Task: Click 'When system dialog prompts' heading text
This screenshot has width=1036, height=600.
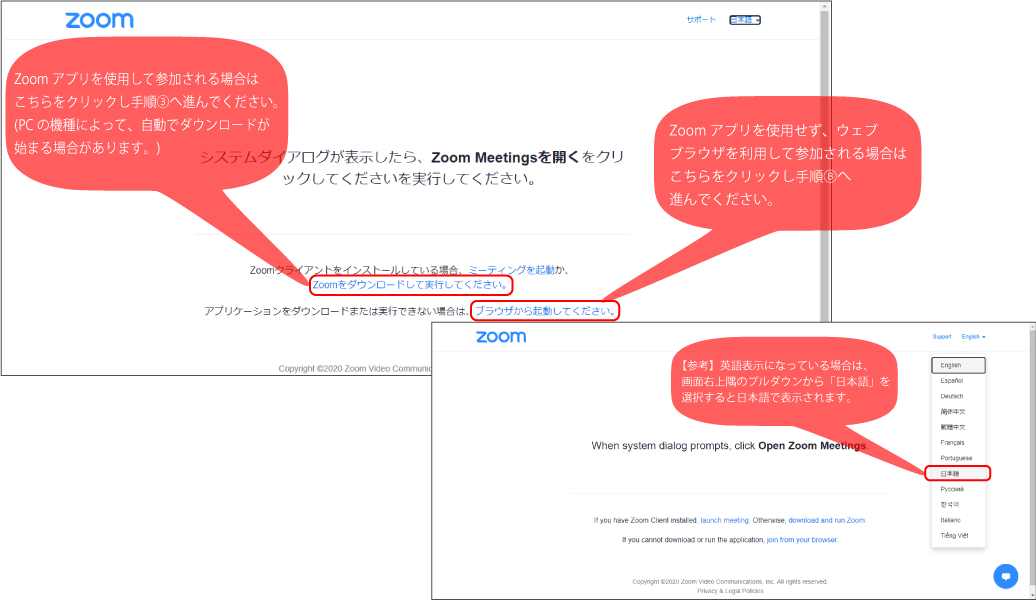Action: click(x=729, y=446)
